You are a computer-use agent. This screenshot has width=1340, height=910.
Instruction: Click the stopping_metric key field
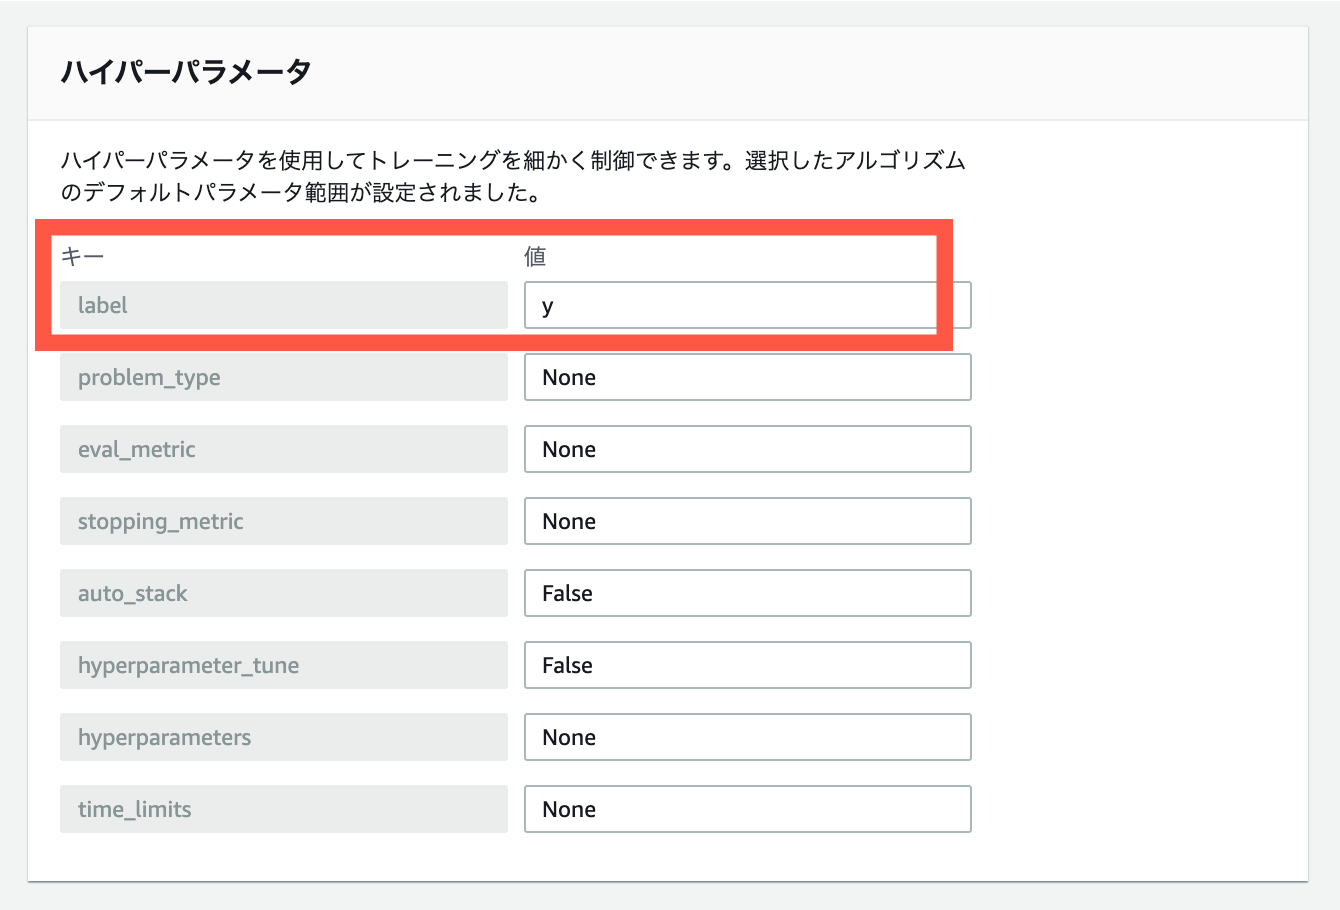pos(284,521)
